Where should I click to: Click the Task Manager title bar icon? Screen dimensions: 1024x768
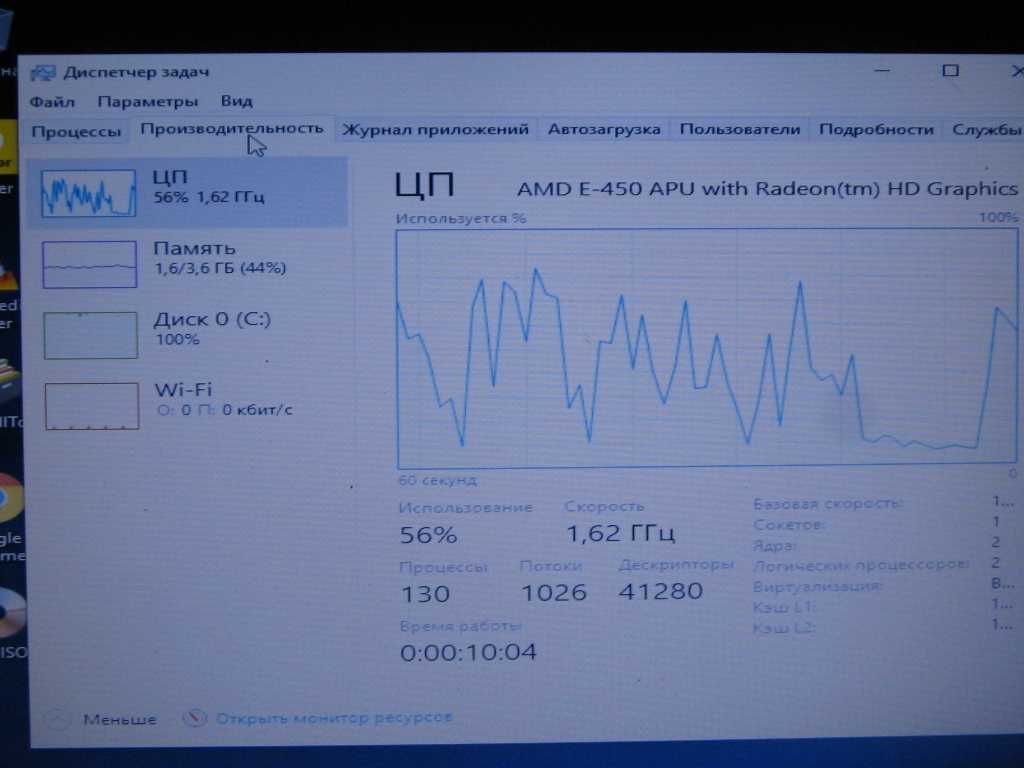click(x=43, y=72)
